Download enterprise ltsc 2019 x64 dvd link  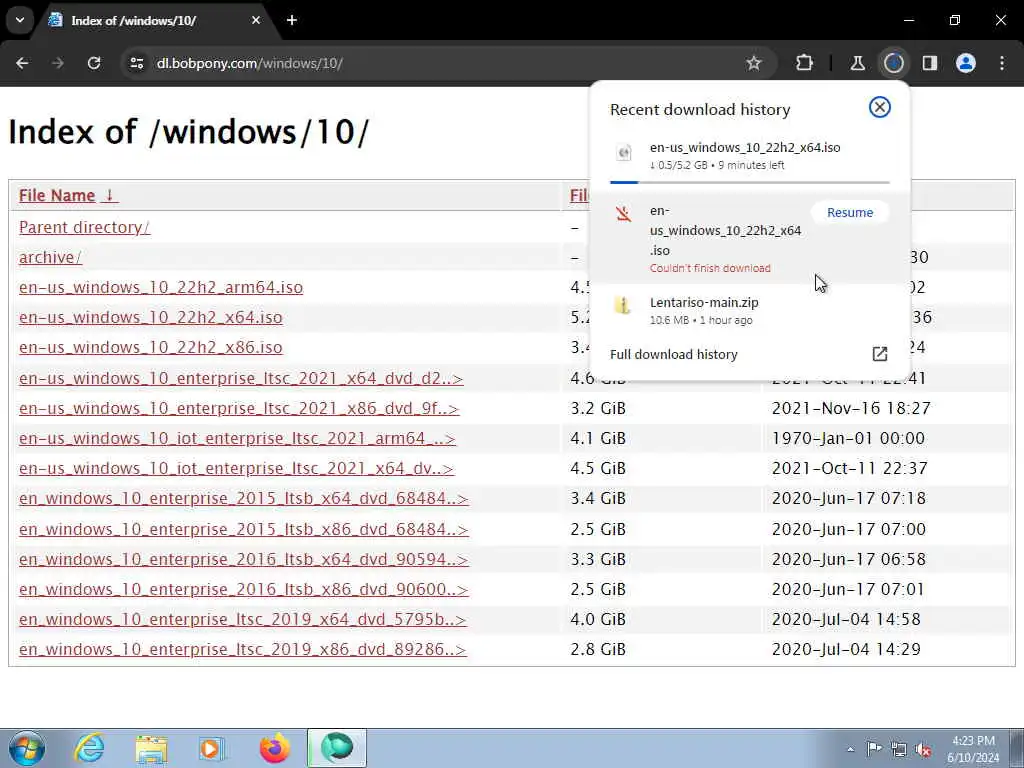[x=242, y=619]
